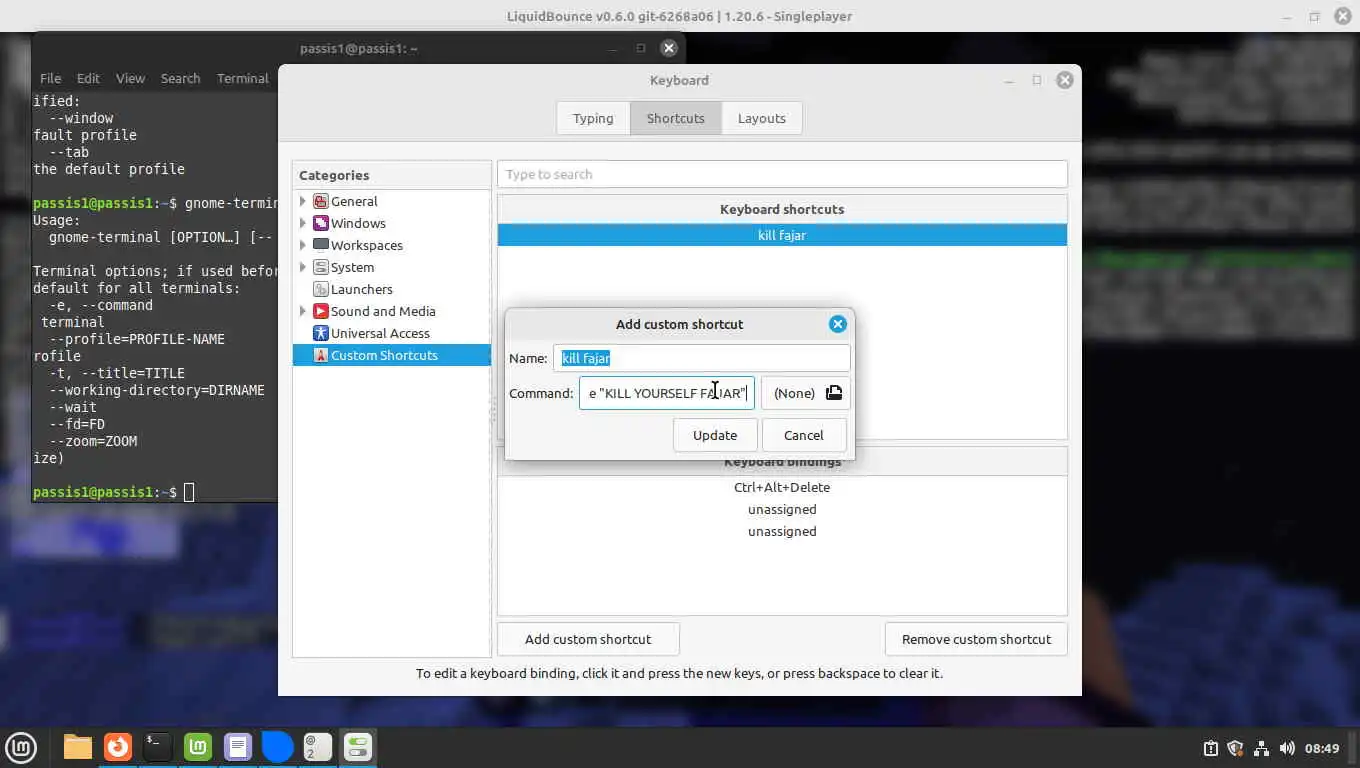
Task: Click the Workspaces category icon
Action: [x=321, y=245]
